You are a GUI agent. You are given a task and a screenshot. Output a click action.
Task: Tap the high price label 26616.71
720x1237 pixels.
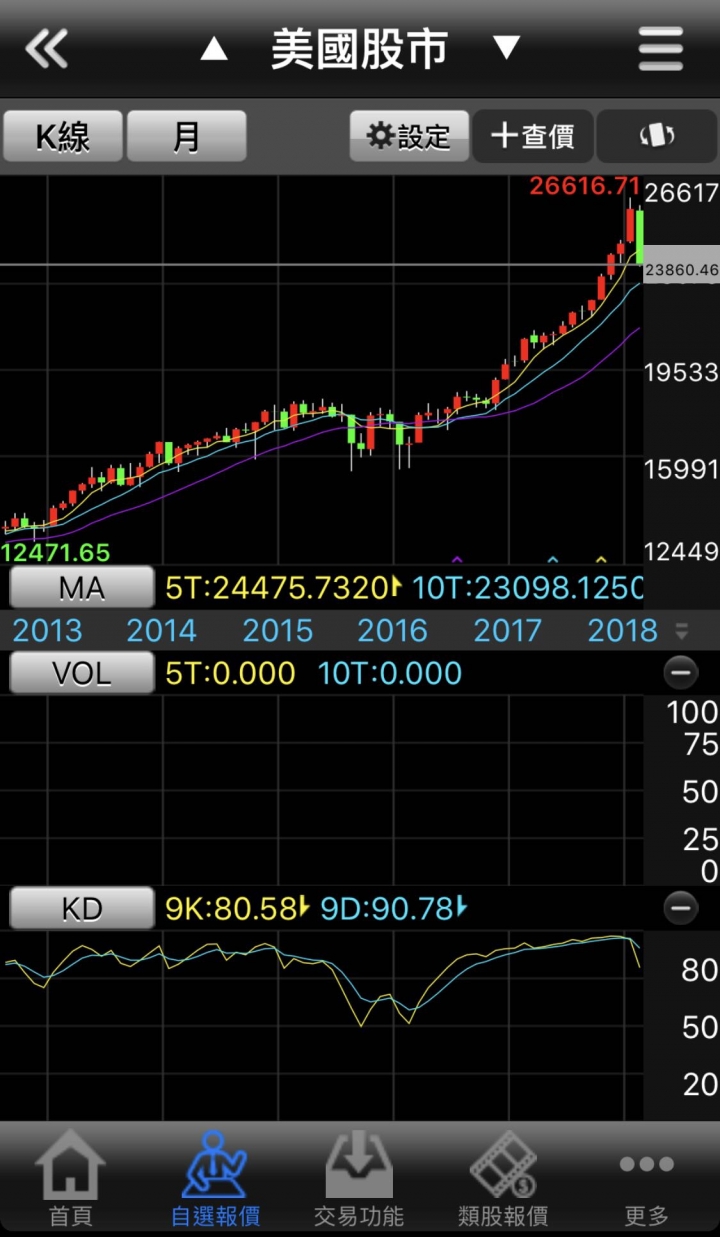[x=585, y=186]
